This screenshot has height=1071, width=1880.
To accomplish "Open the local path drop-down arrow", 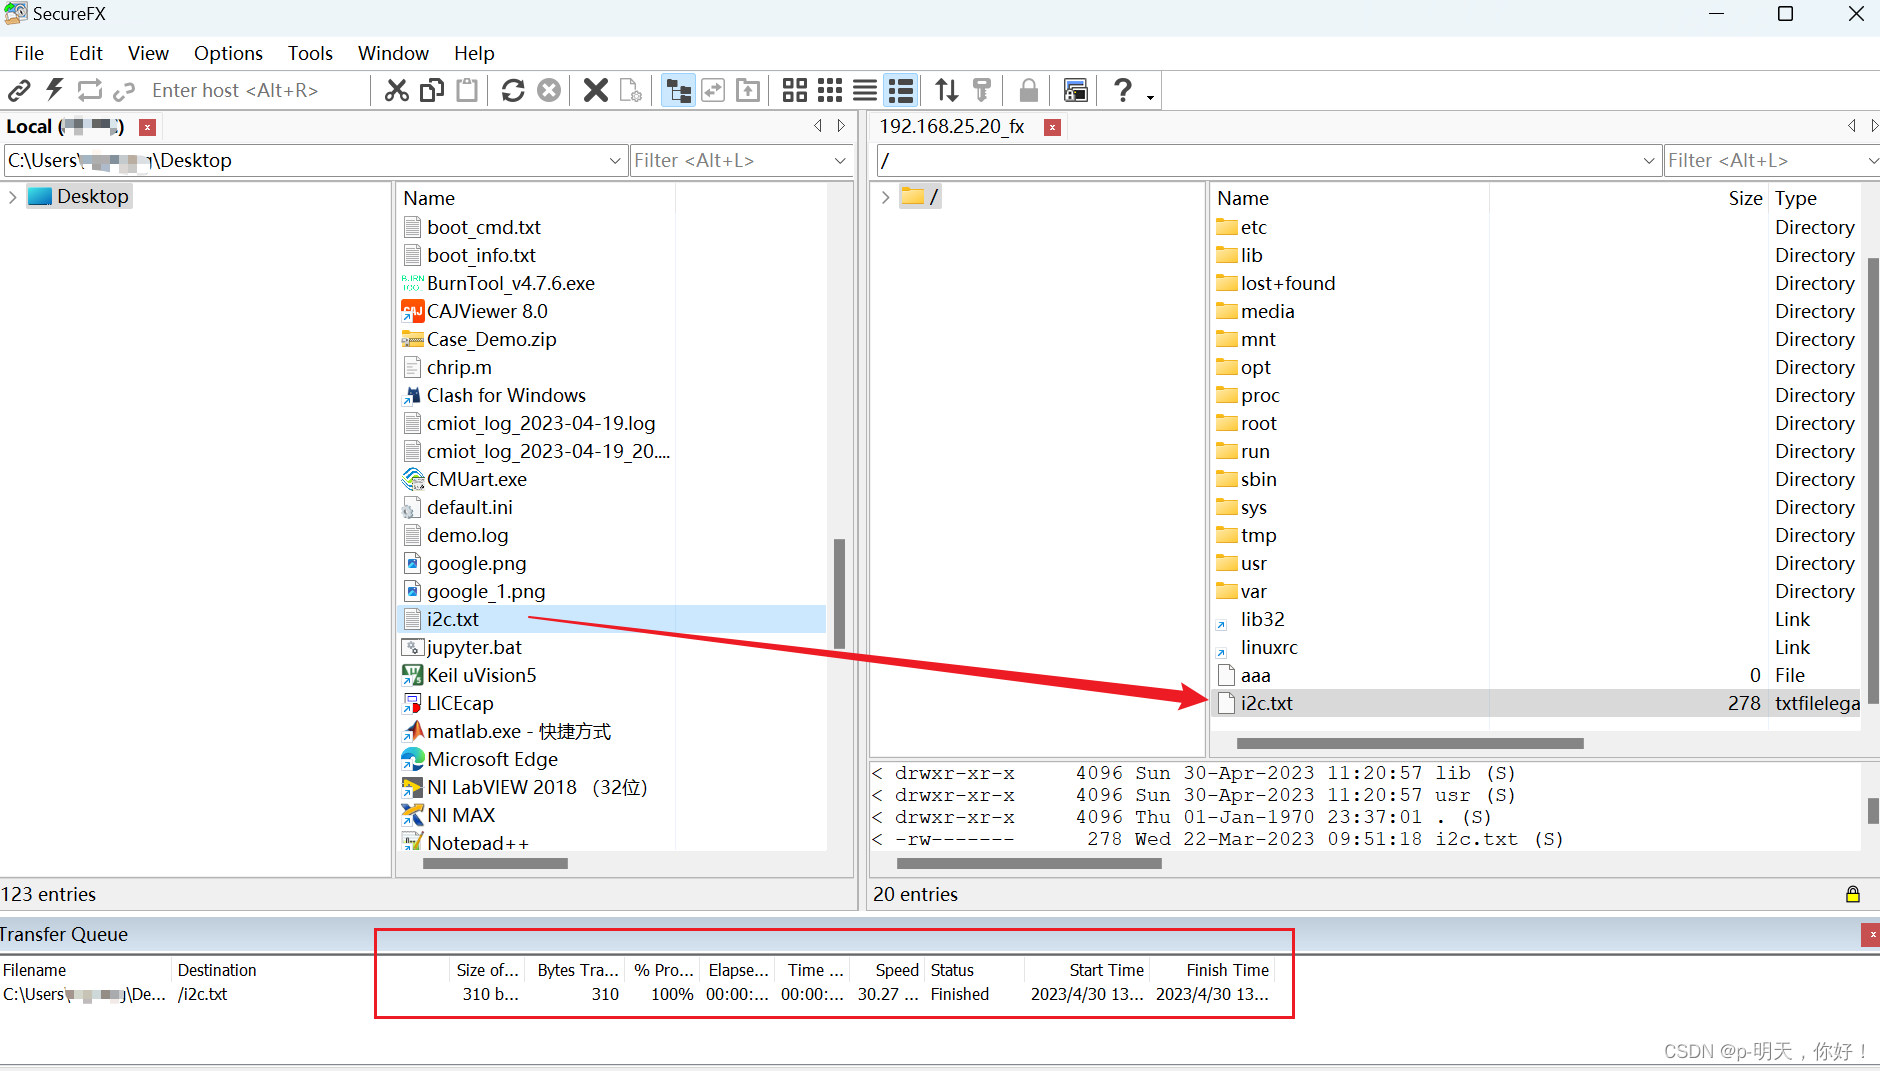I will click(613, 160).
